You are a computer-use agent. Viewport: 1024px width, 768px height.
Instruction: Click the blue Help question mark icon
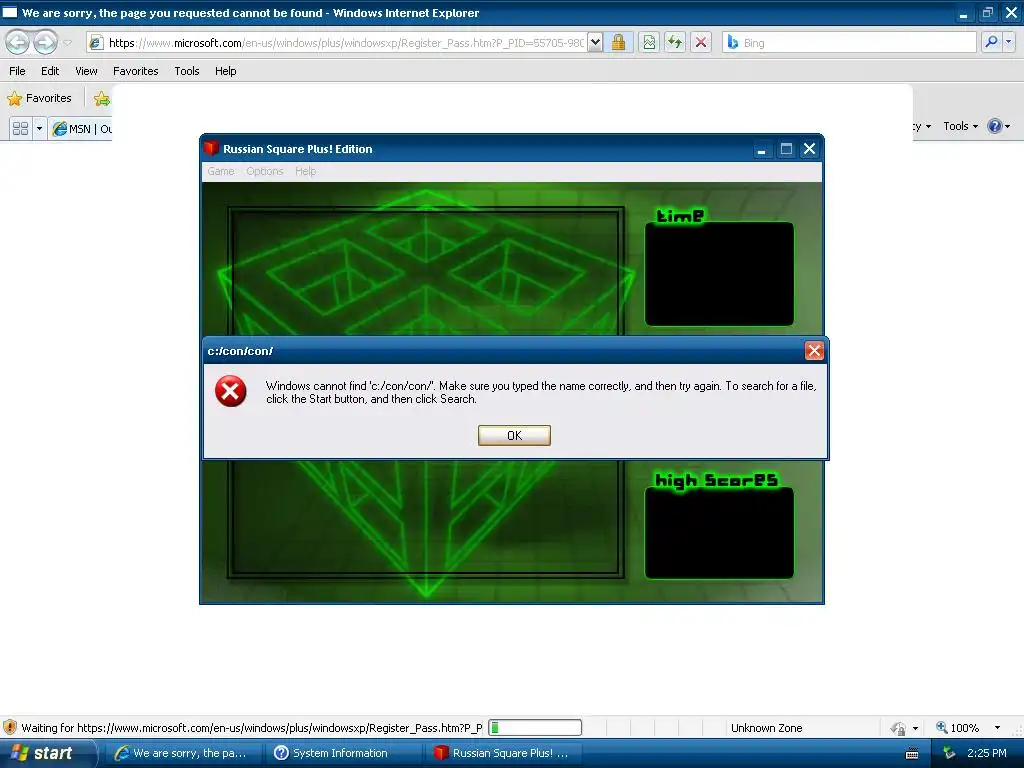pyautogui.click(x=995, y=126)
